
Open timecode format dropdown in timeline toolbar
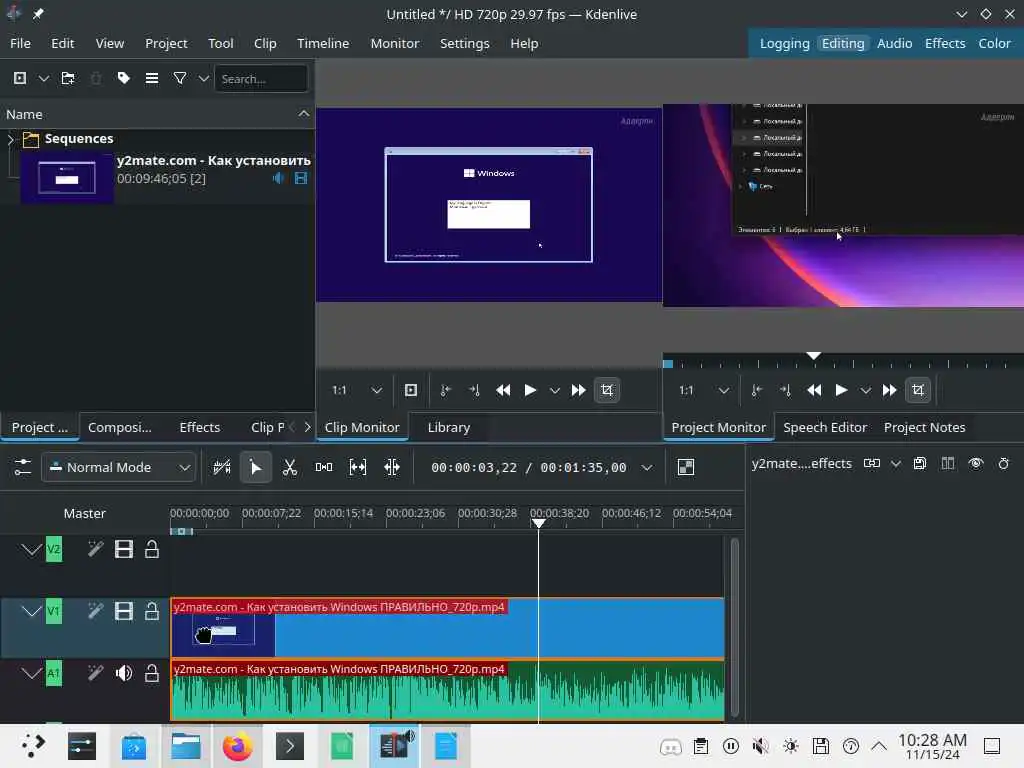coord(647,468)
